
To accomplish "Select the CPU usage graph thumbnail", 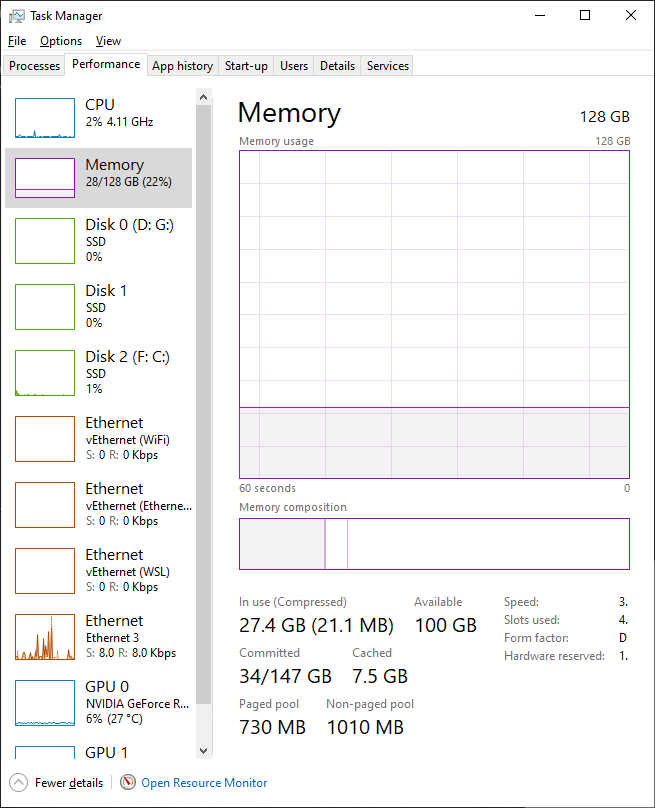I will coord(45,118).
